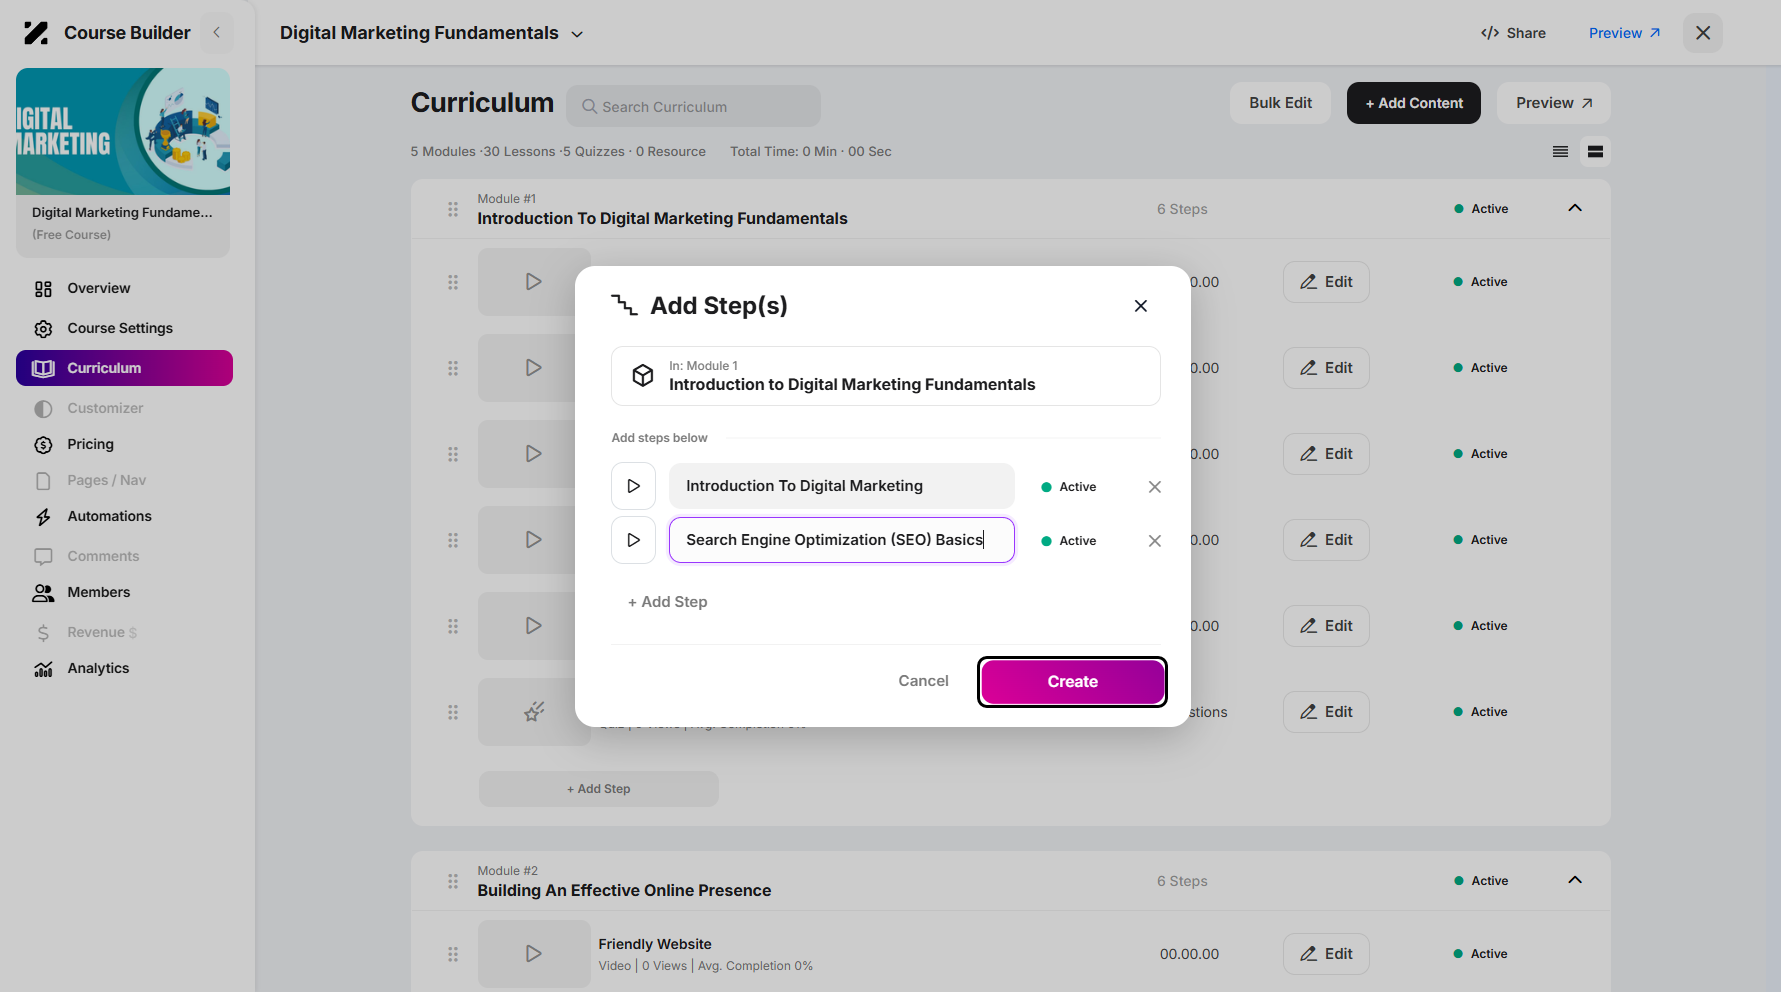Toggle Active status for Introduction To Digital Marketing step
The height and width of the screenshot is (992, 1781).
point(1069,487)
